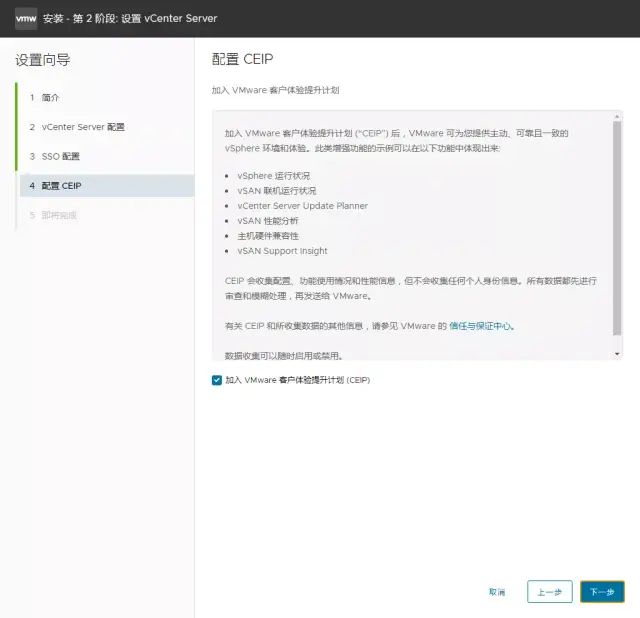This screenshot has height=618, width=640.
Task: Click the scrollbar down arrow
Action: (x=617, y=354)
